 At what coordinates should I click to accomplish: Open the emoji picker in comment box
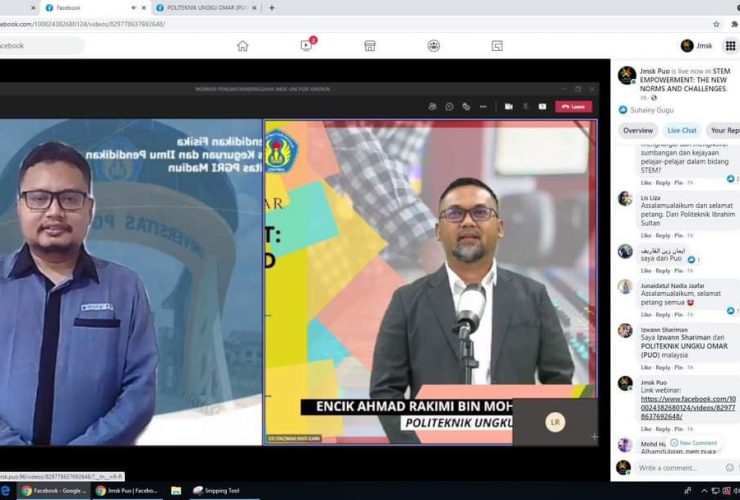pyautogui.click(x=730, y=468)
